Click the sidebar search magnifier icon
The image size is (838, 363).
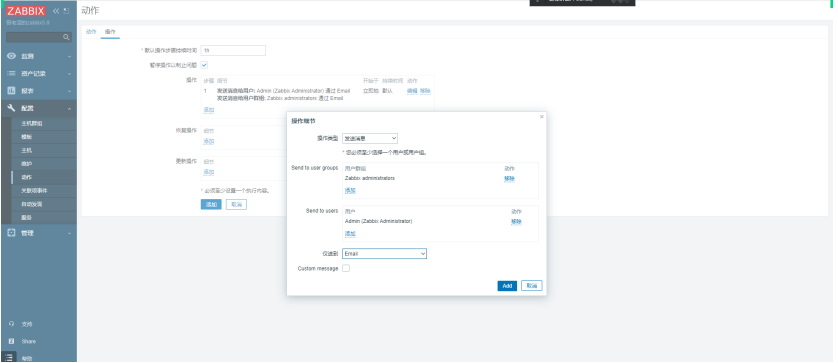(66, 37)
